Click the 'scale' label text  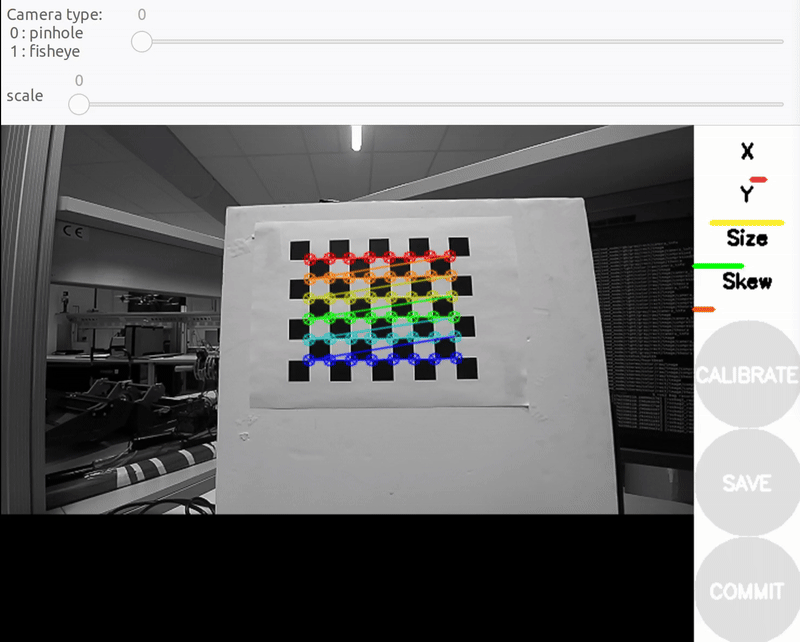[25, 96]
